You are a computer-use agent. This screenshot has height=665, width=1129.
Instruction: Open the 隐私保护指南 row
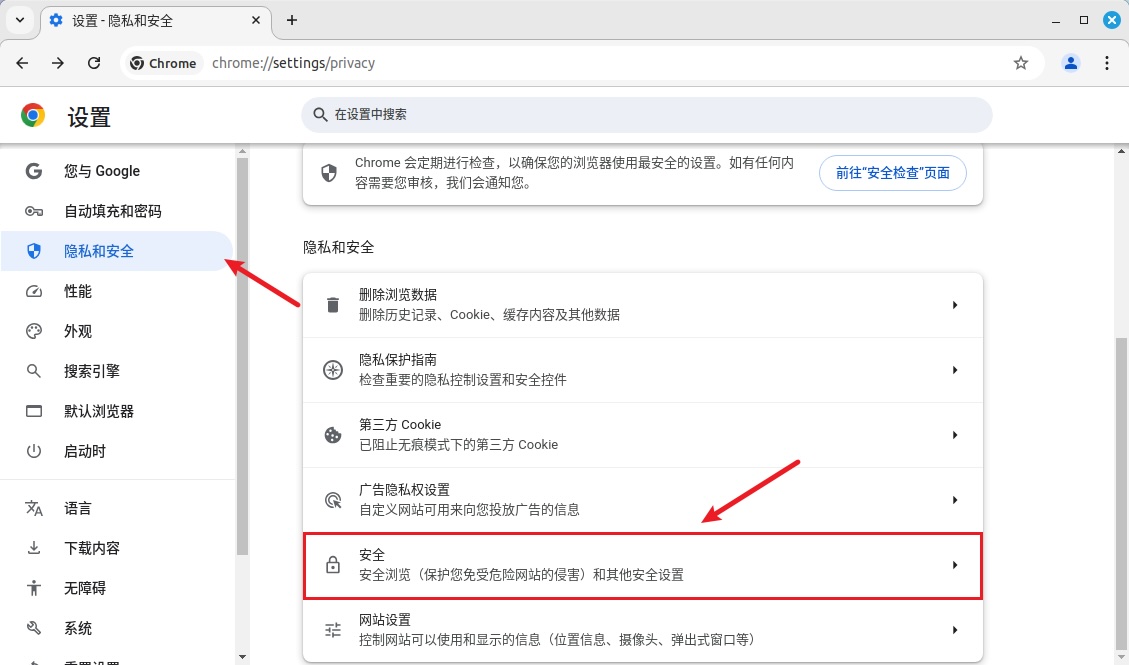click(642, 370)
